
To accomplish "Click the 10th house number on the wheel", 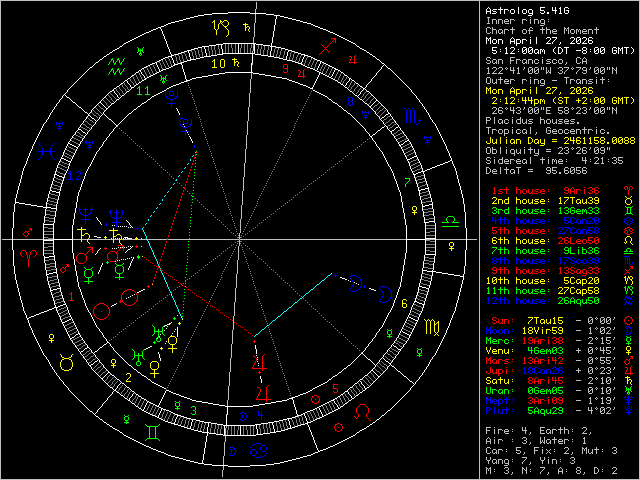I will click(x=218, y=62).
